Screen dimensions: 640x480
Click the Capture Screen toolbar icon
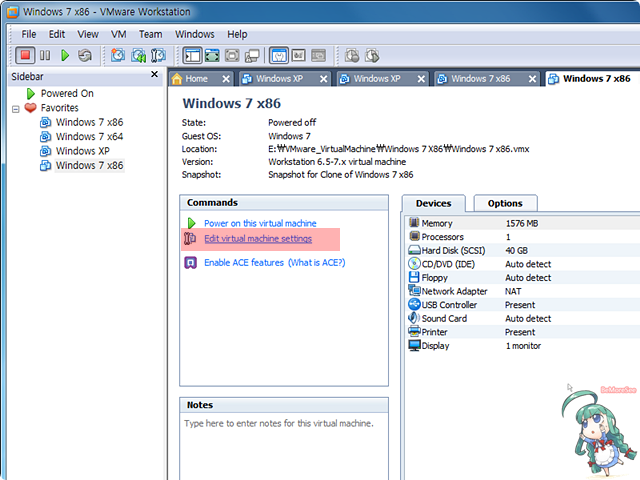[352, 55]
